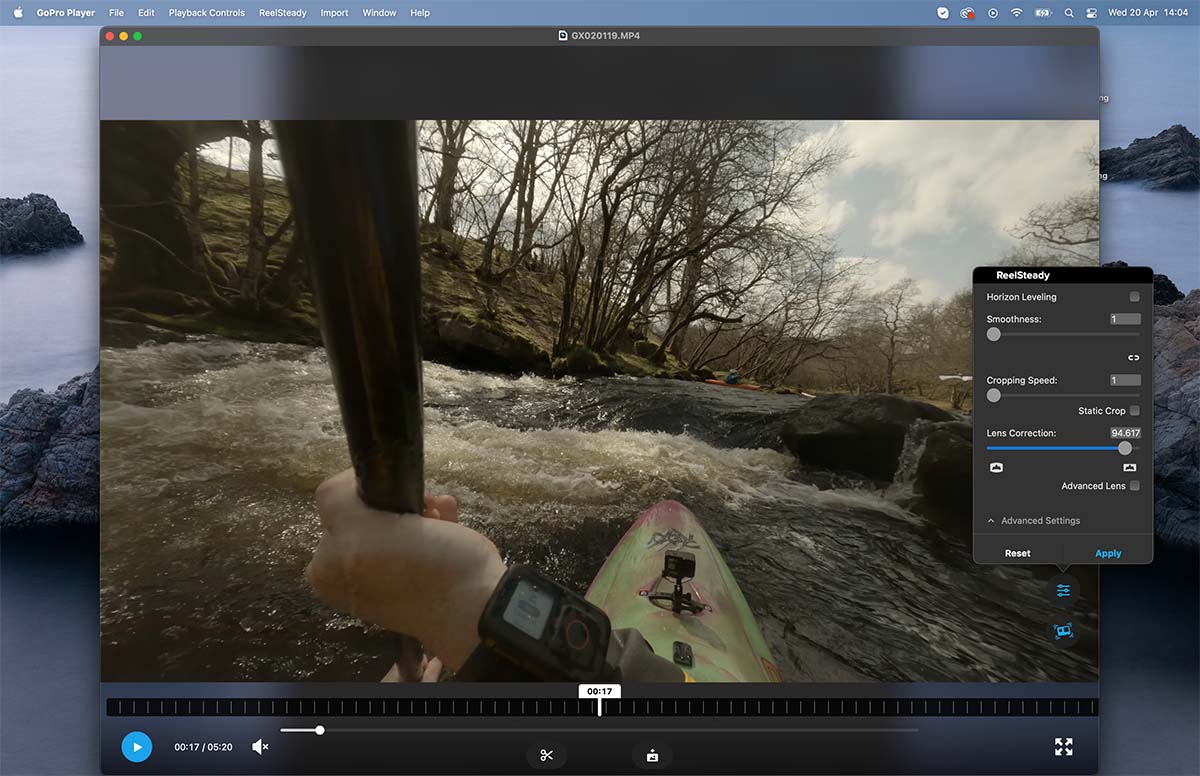Image resolution: width=1200 pixels, height=776 pixels.
Task: Click the export/save frame icon next to scissors
Action: (652, 755)
